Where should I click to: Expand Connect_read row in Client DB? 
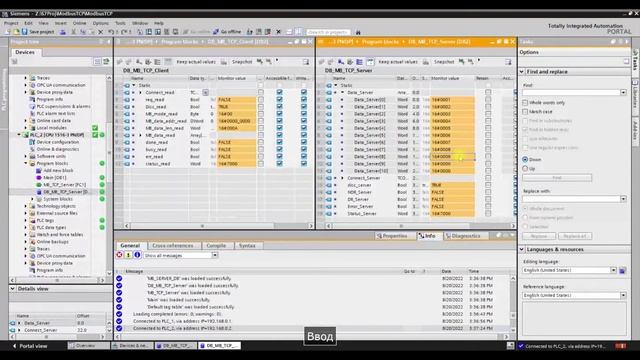(x=140, y=92)
